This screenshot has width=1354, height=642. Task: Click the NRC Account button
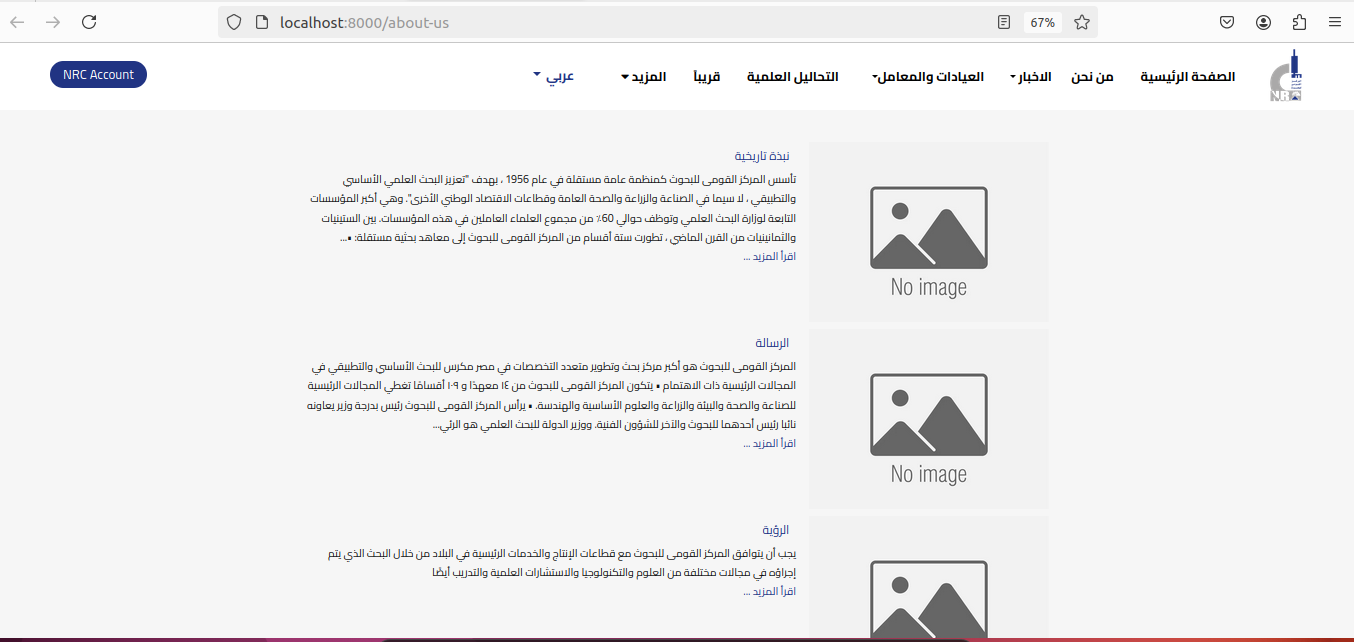tap(98, 75)
